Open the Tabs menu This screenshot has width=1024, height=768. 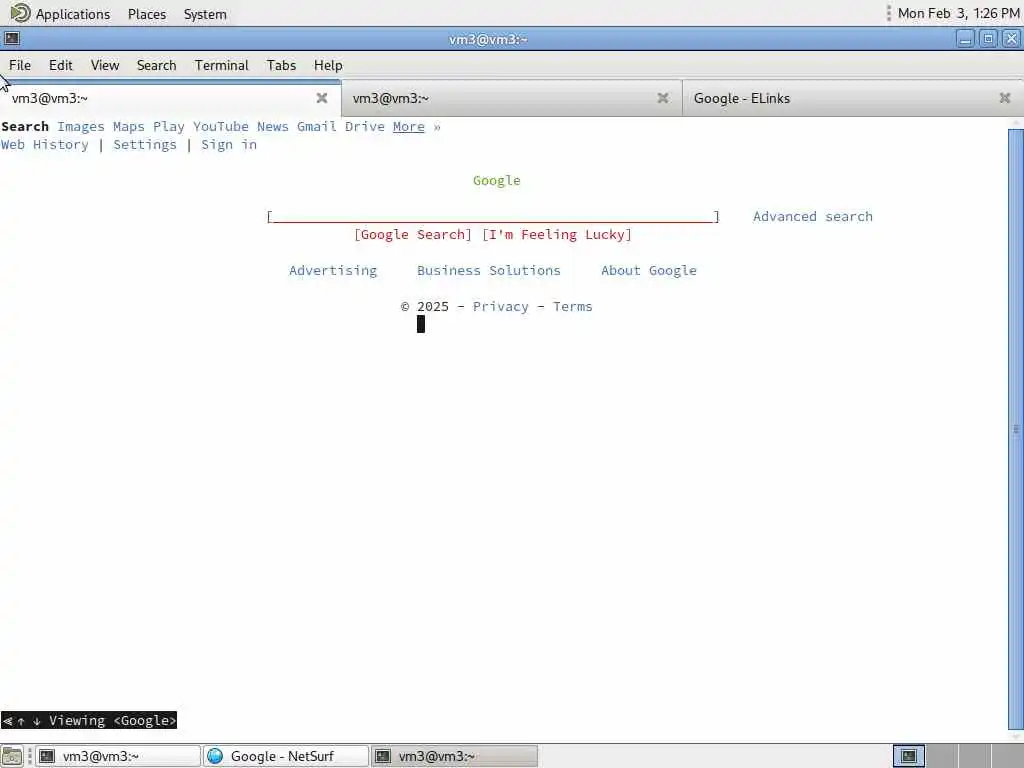coord(281,65)
